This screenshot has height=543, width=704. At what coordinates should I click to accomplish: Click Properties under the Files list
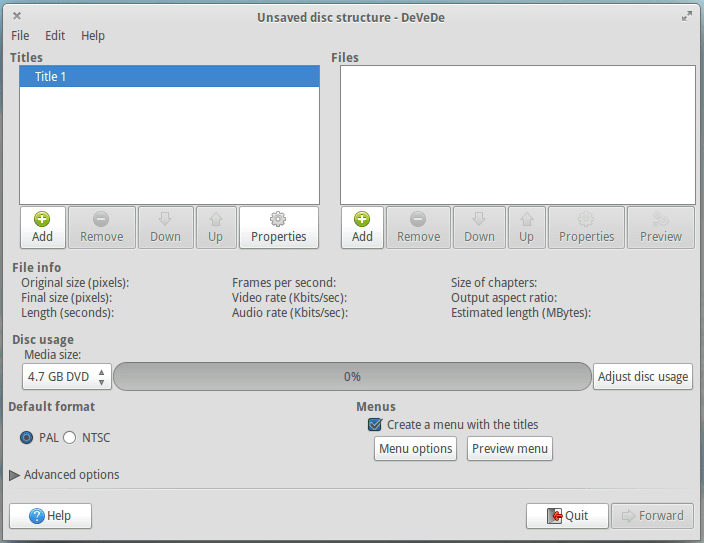tap(586, 227)
